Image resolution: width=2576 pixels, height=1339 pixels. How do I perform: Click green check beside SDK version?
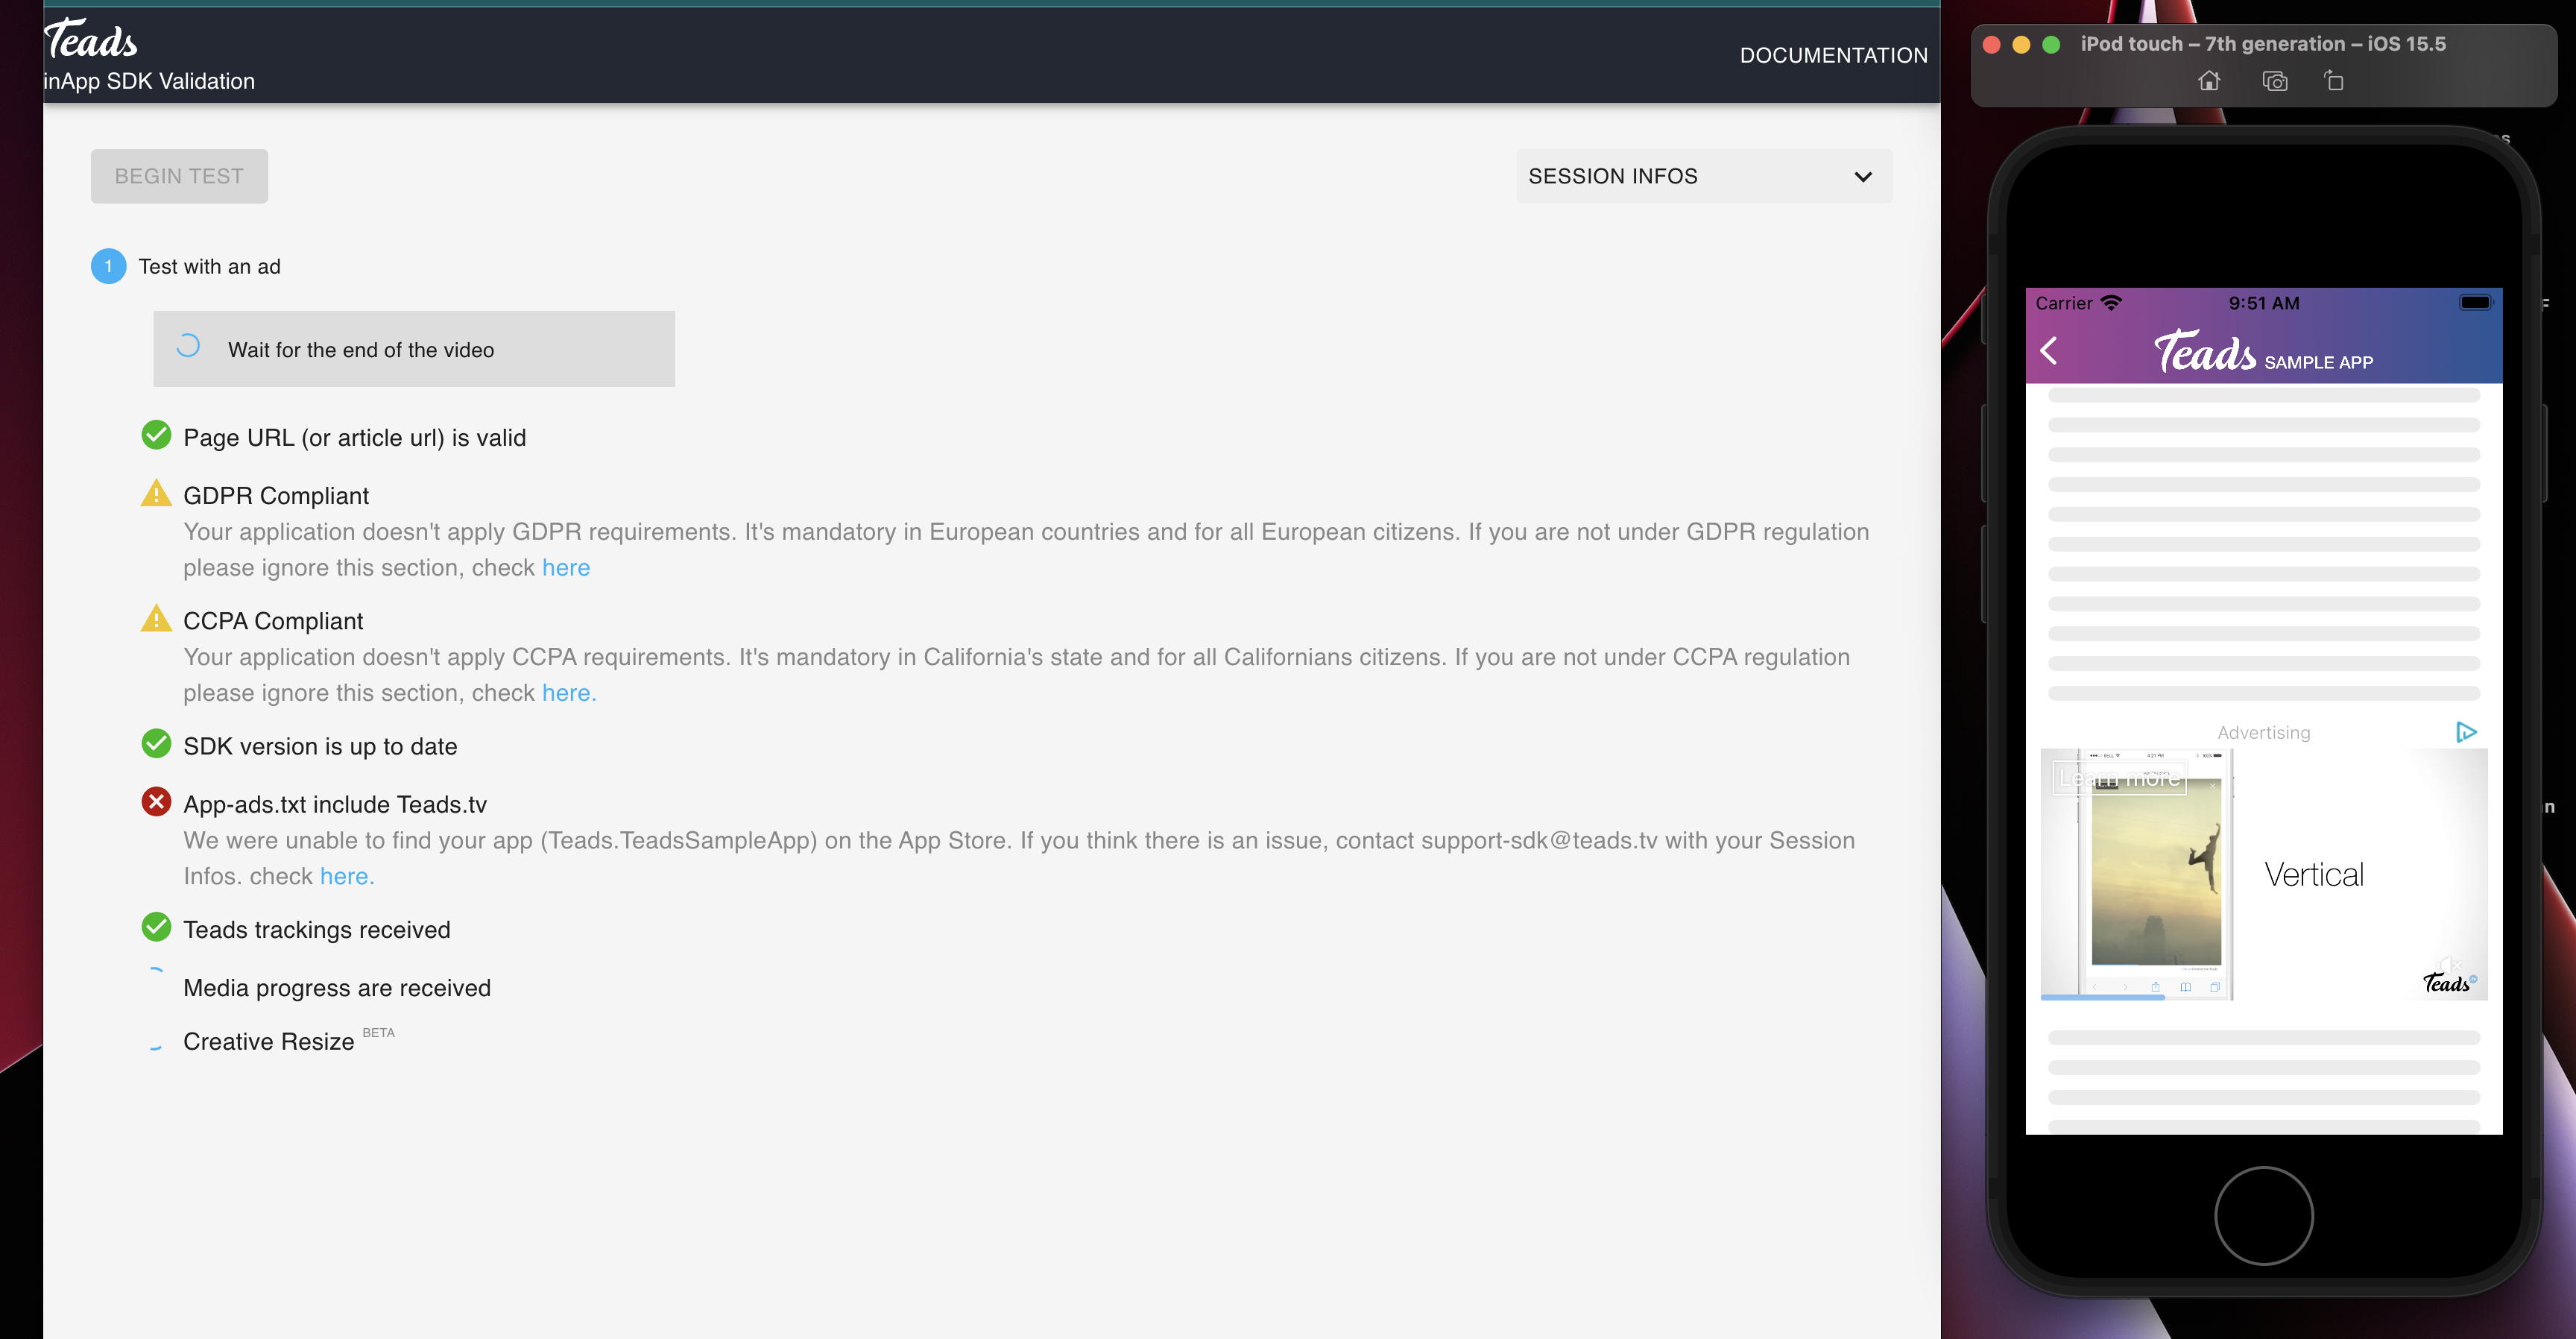[156, 744]
